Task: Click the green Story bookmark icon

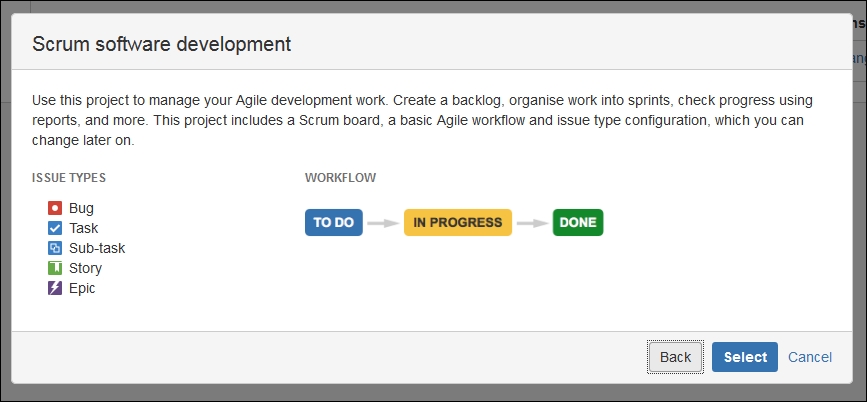Action: coord(55,268)
